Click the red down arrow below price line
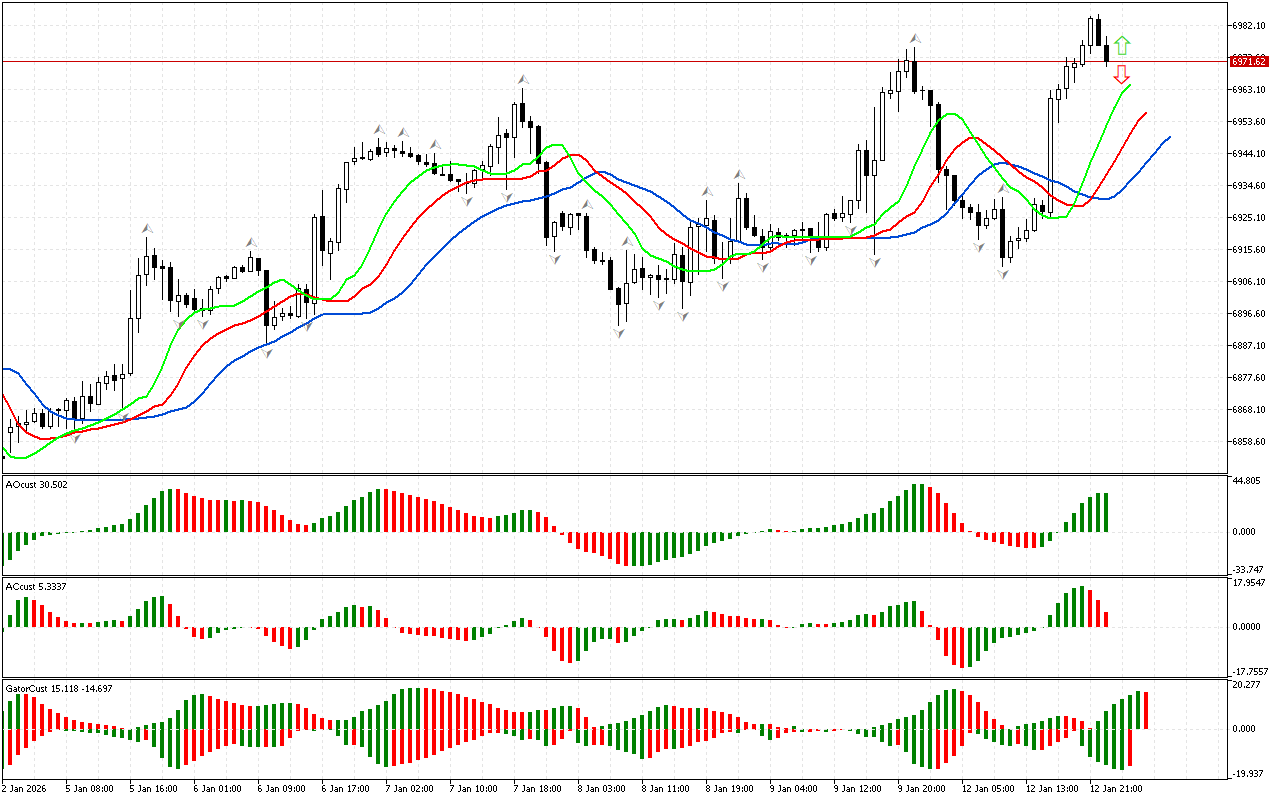This screenshot has width=1280, height=800. (1122, 74)
